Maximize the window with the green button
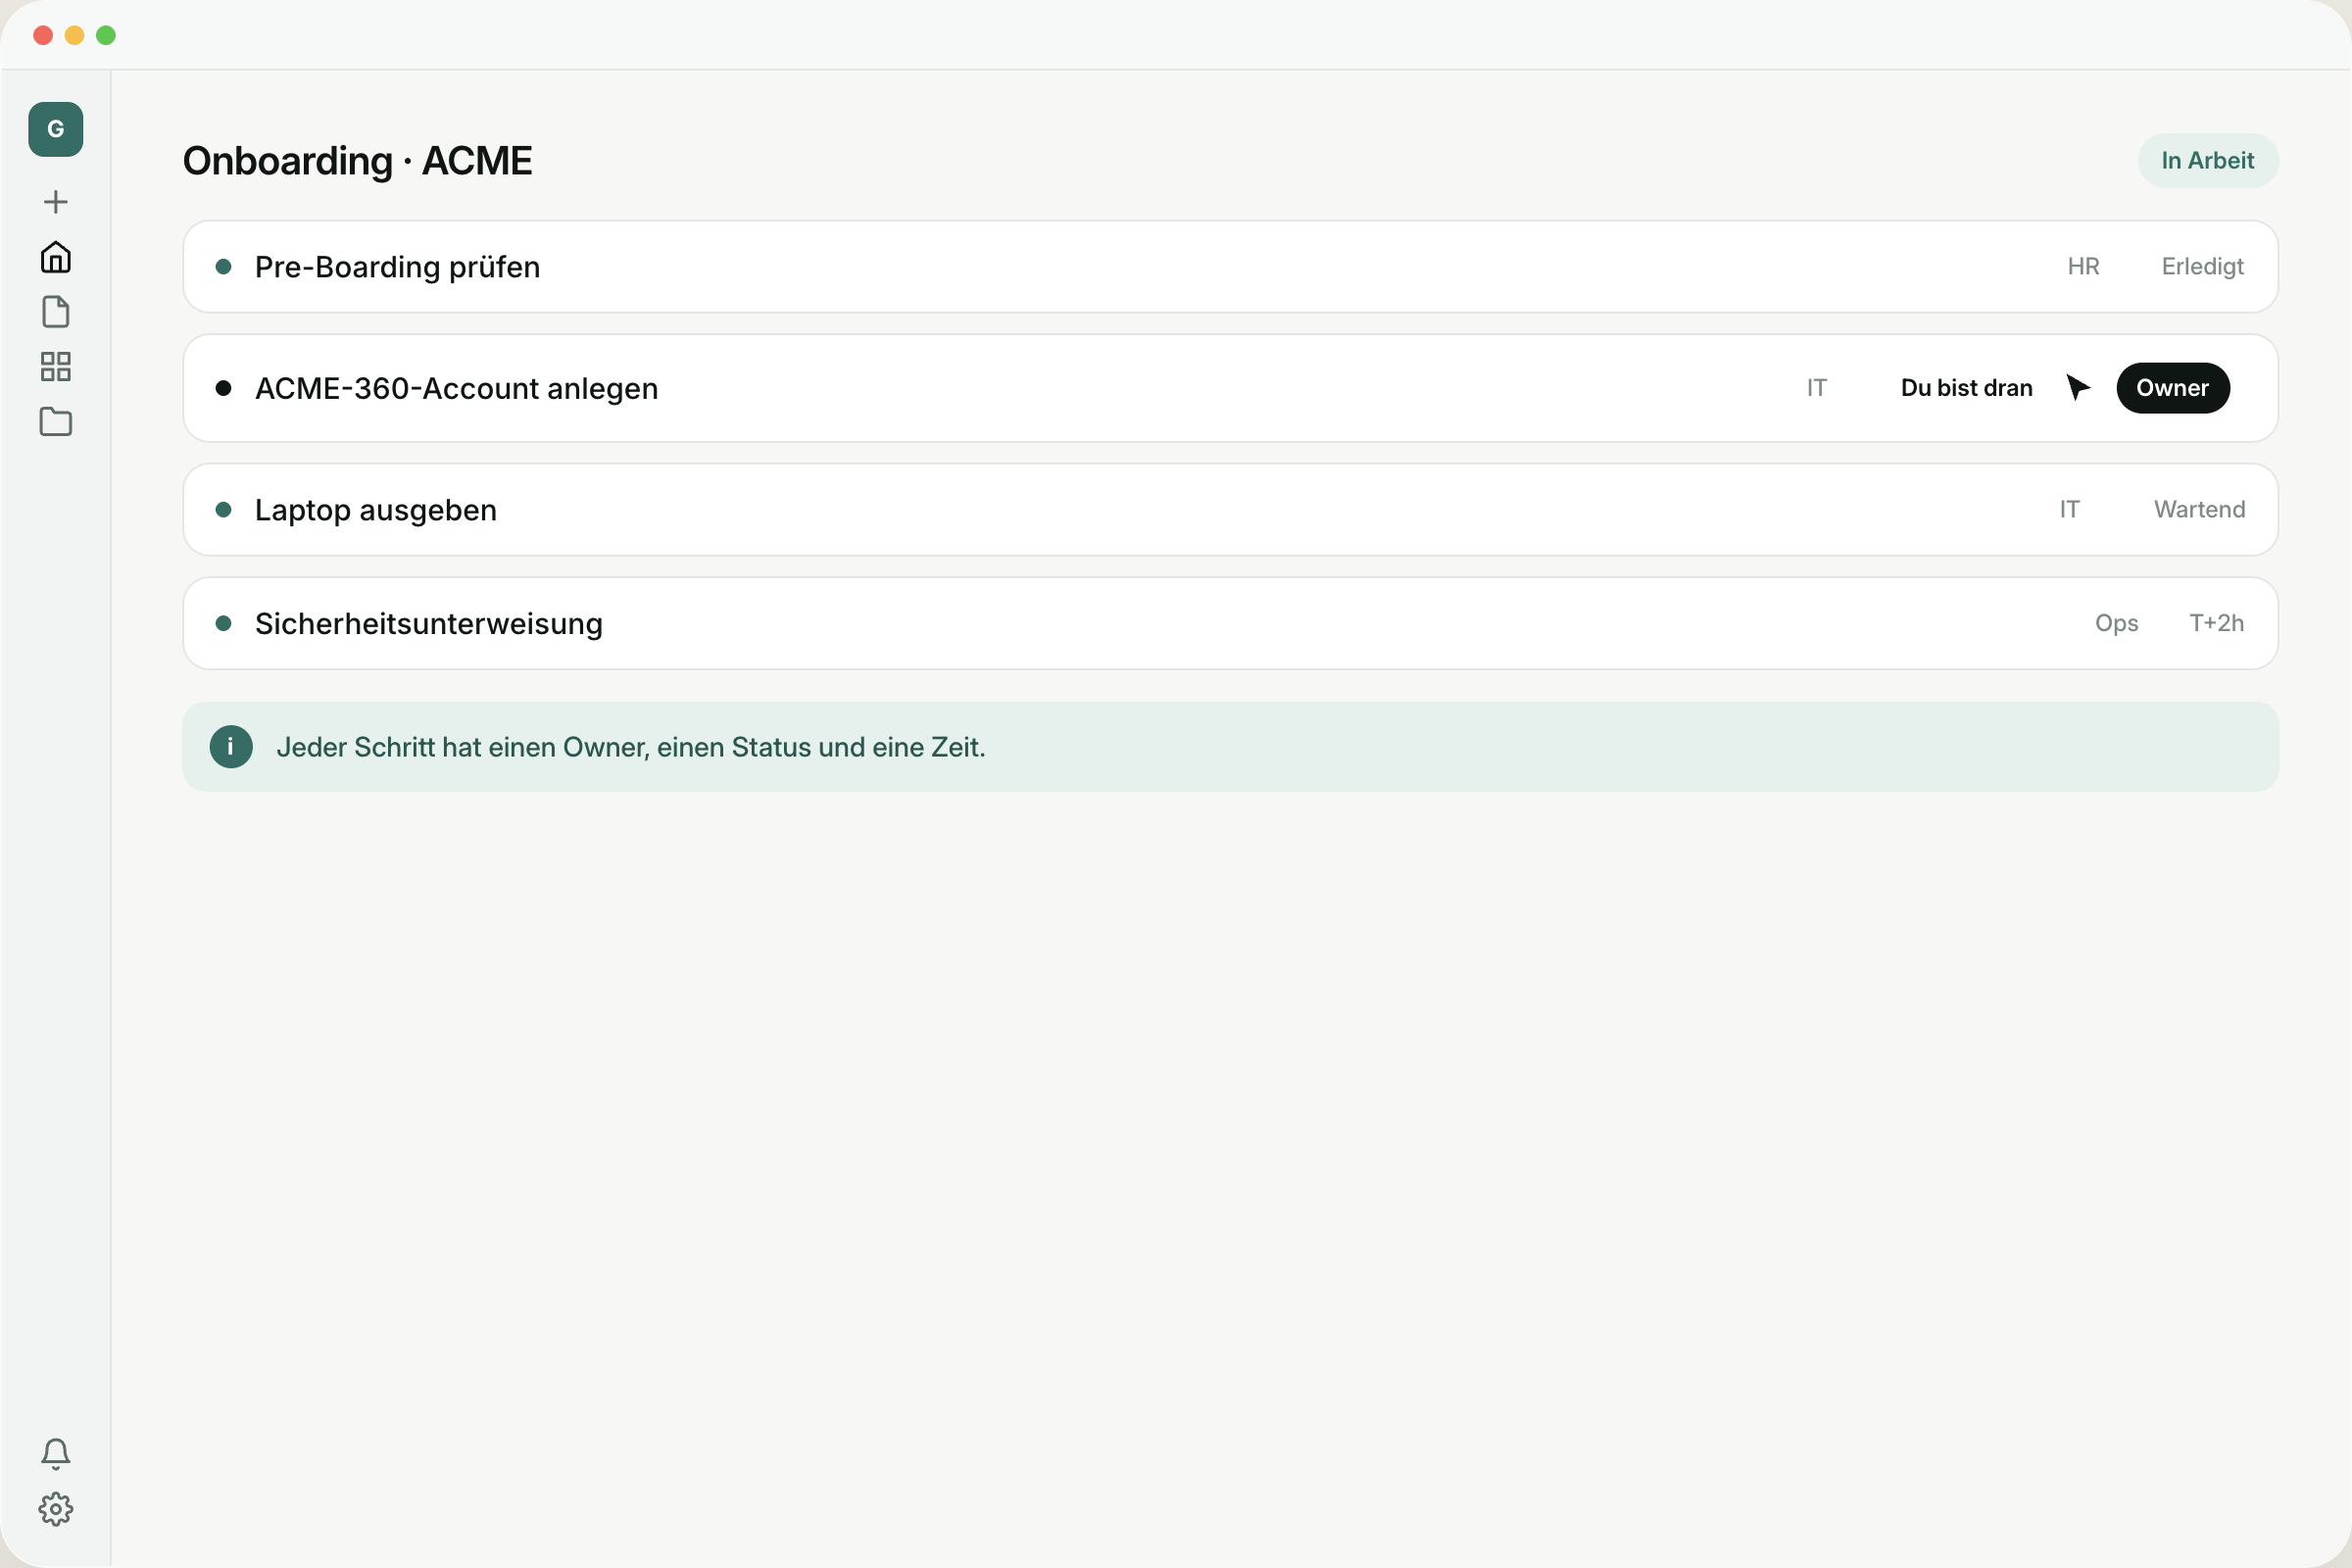 coord(106,36)
